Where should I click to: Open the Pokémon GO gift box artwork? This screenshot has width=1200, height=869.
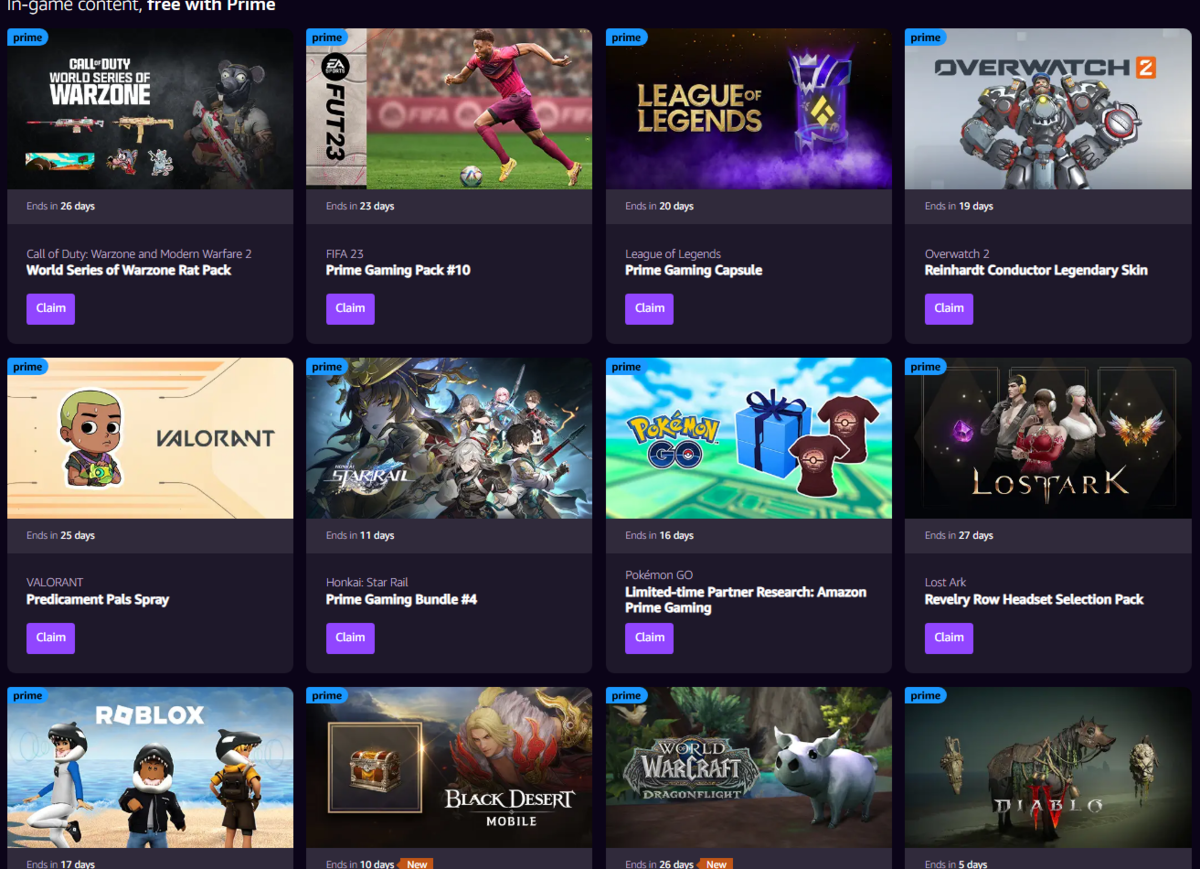pyautogui.click(x=749, y=438)
